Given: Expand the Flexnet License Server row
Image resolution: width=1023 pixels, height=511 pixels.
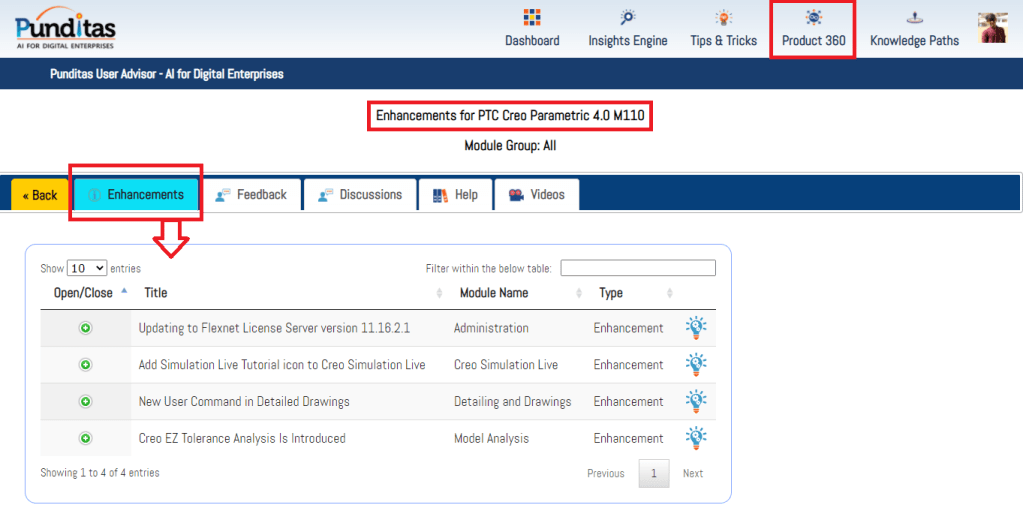Looking at the screenshot, I should (86, 328).
